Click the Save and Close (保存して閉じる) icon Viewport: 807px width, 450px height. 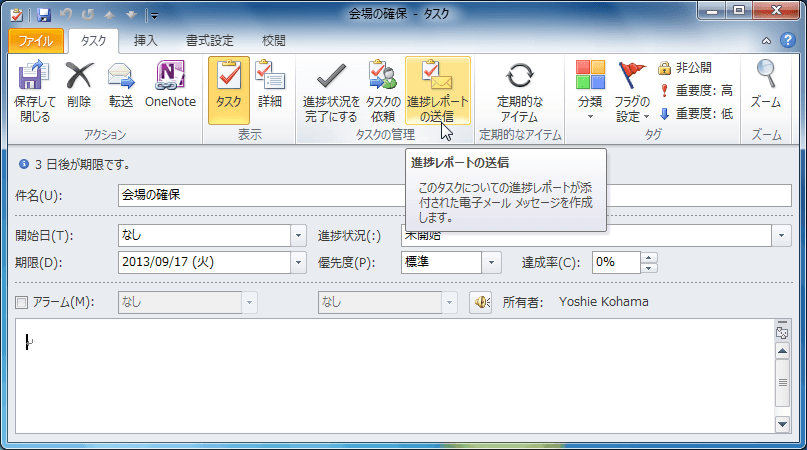[34, 76]
